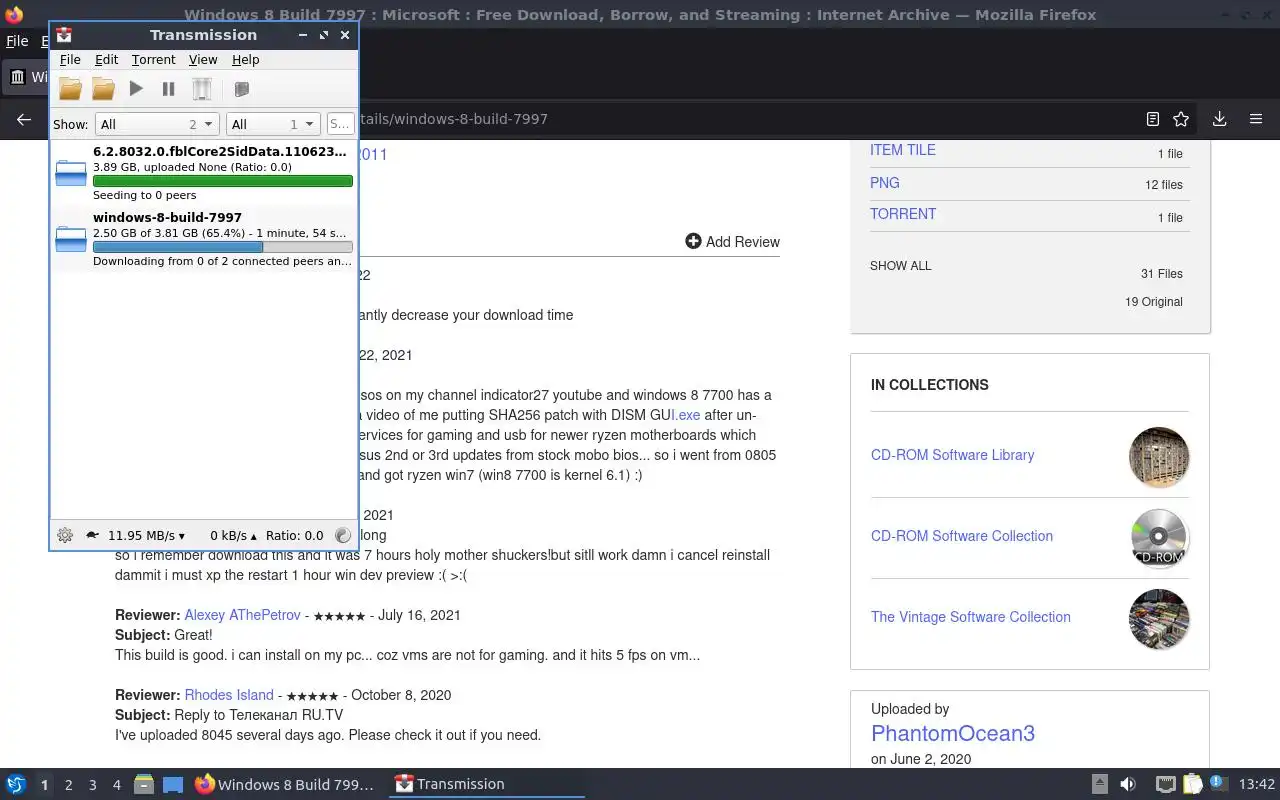Select the windows-8-build-7997 torrent row
1280x800 pixels.
pyautogui.click(x=204, y=239)
